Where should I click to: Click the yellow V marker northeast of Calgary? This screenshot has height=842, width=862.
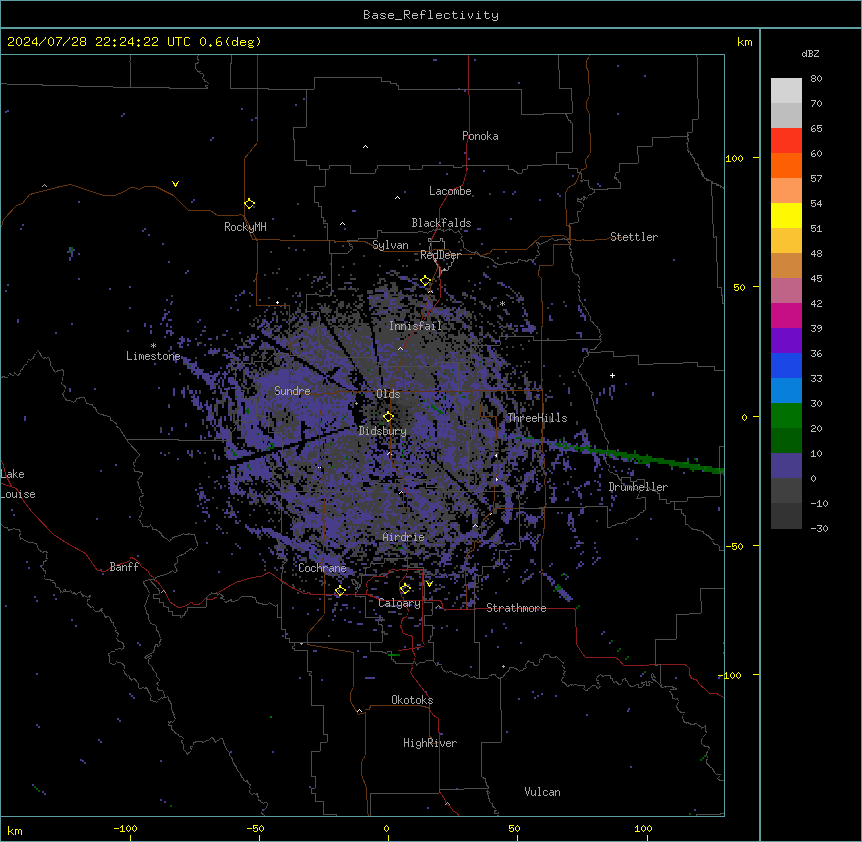429,584
